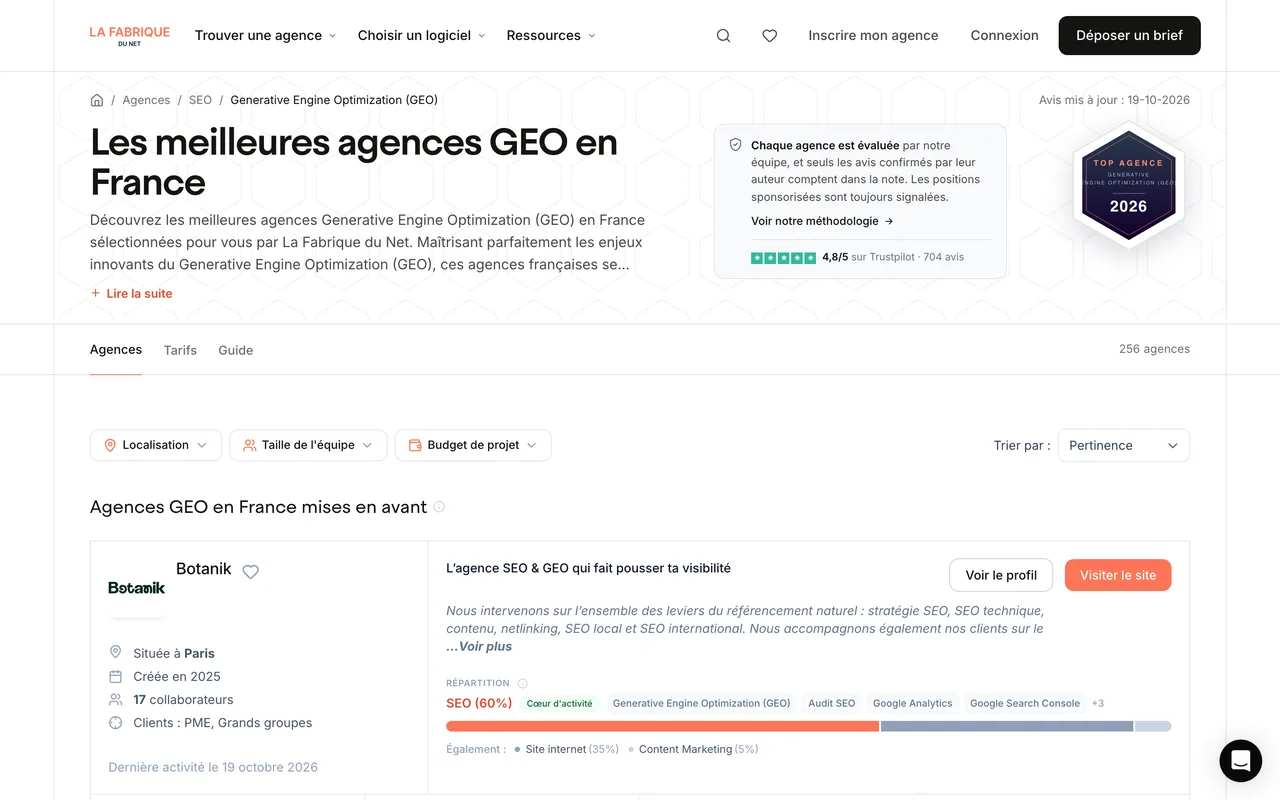Click the Google Search Console tag
This screenshot has height=800, width=1280.
[x=1025, y=703]
